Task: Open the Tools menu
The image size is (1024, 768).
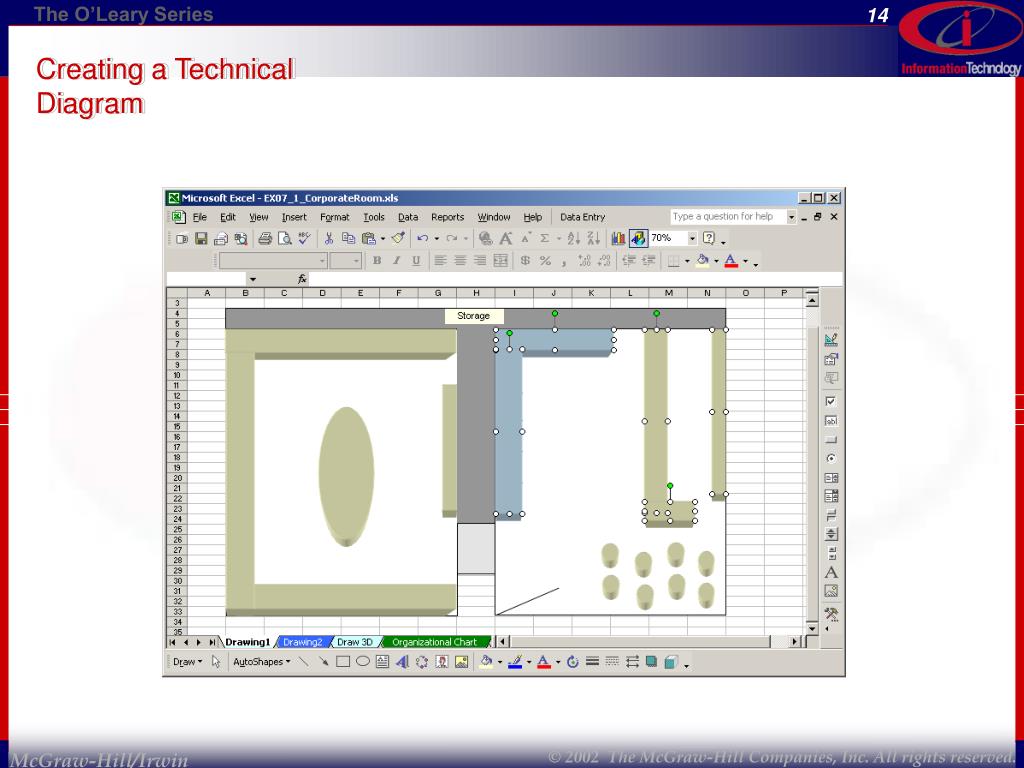Action: point(374,217)
